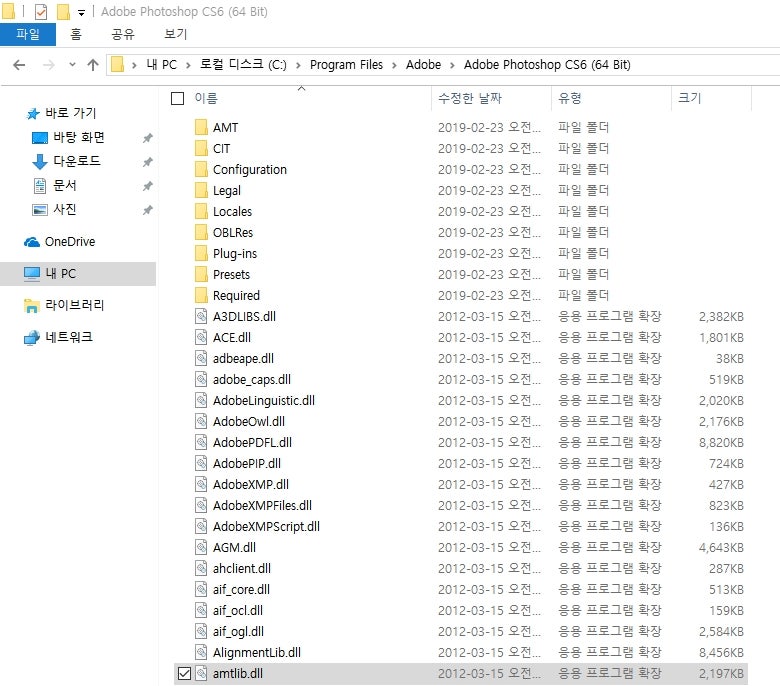The image size is (780, 686).
Task: Open 문서 in the sidebar
Action: click(65, 186)
